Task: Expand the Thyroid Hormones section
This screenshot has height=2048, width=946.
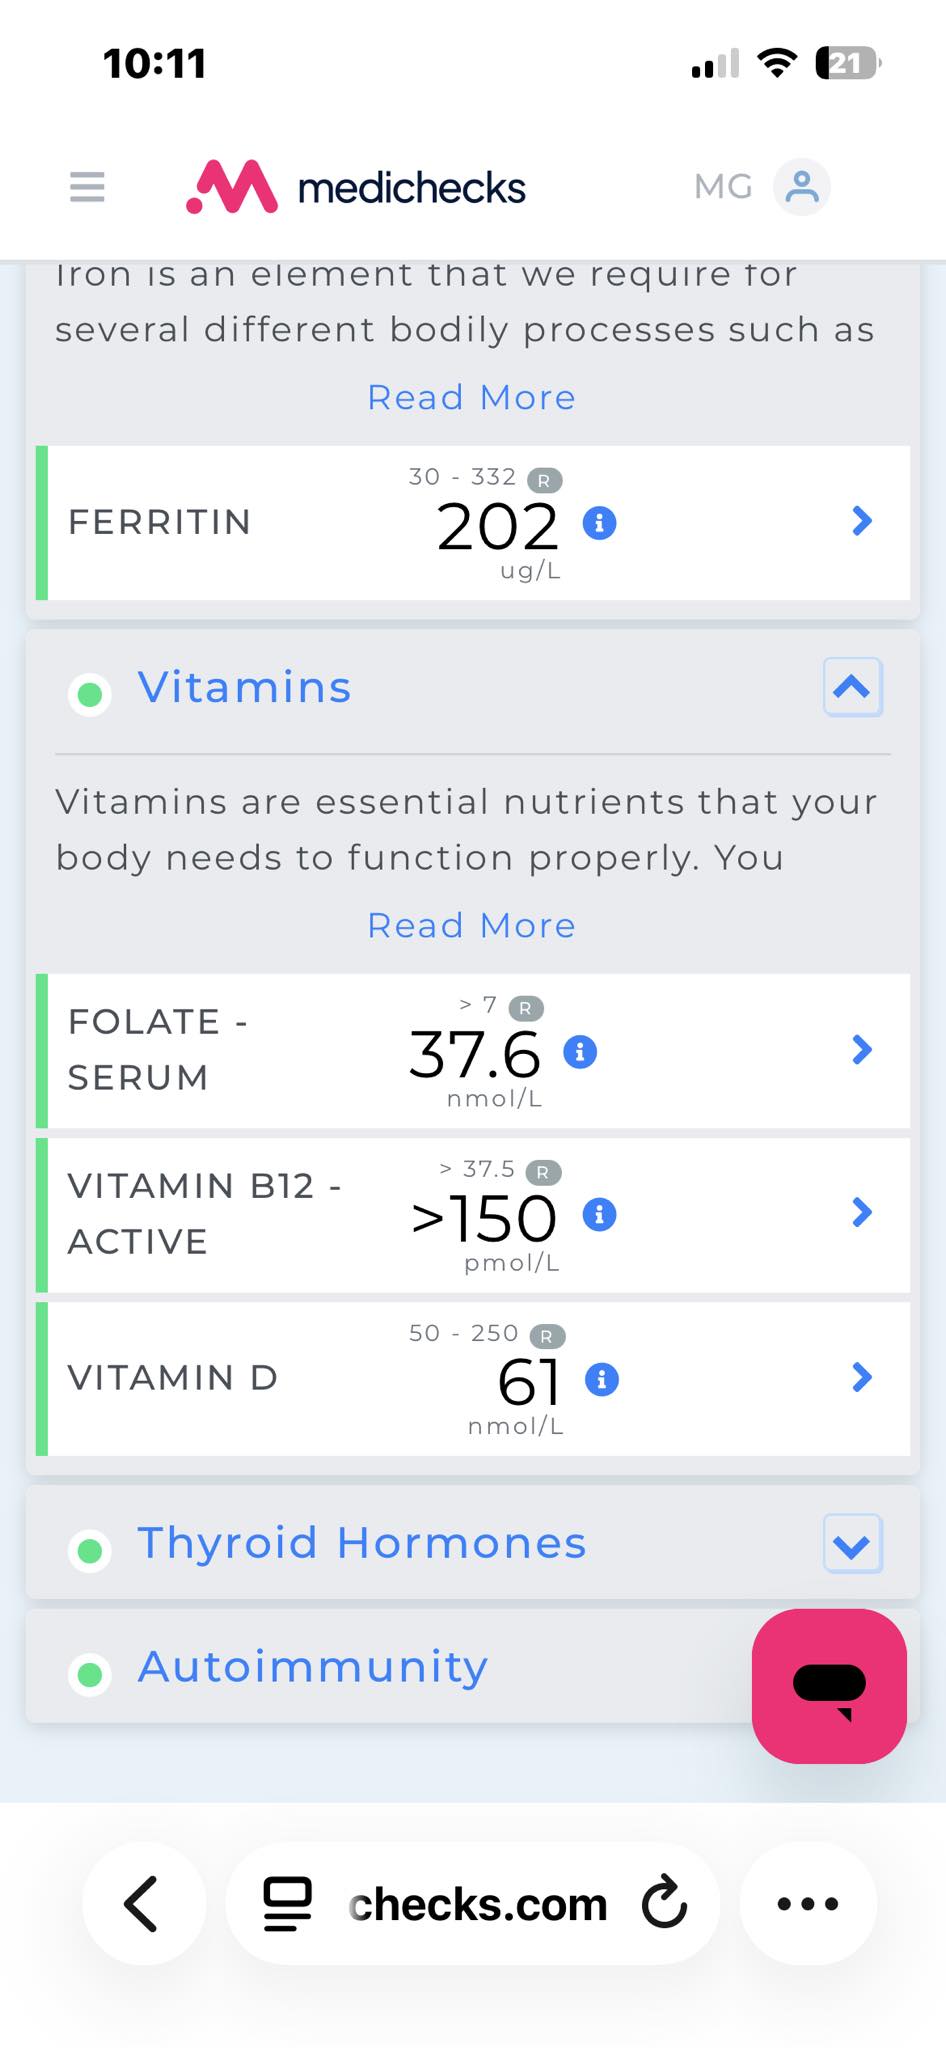Action: [x=852, y=1544]
